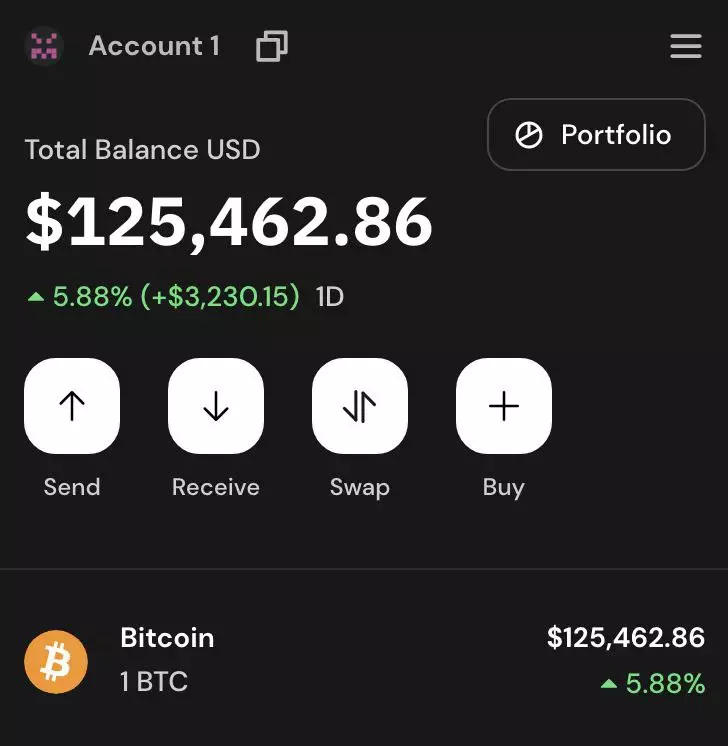Click the Receive text label

216,487
